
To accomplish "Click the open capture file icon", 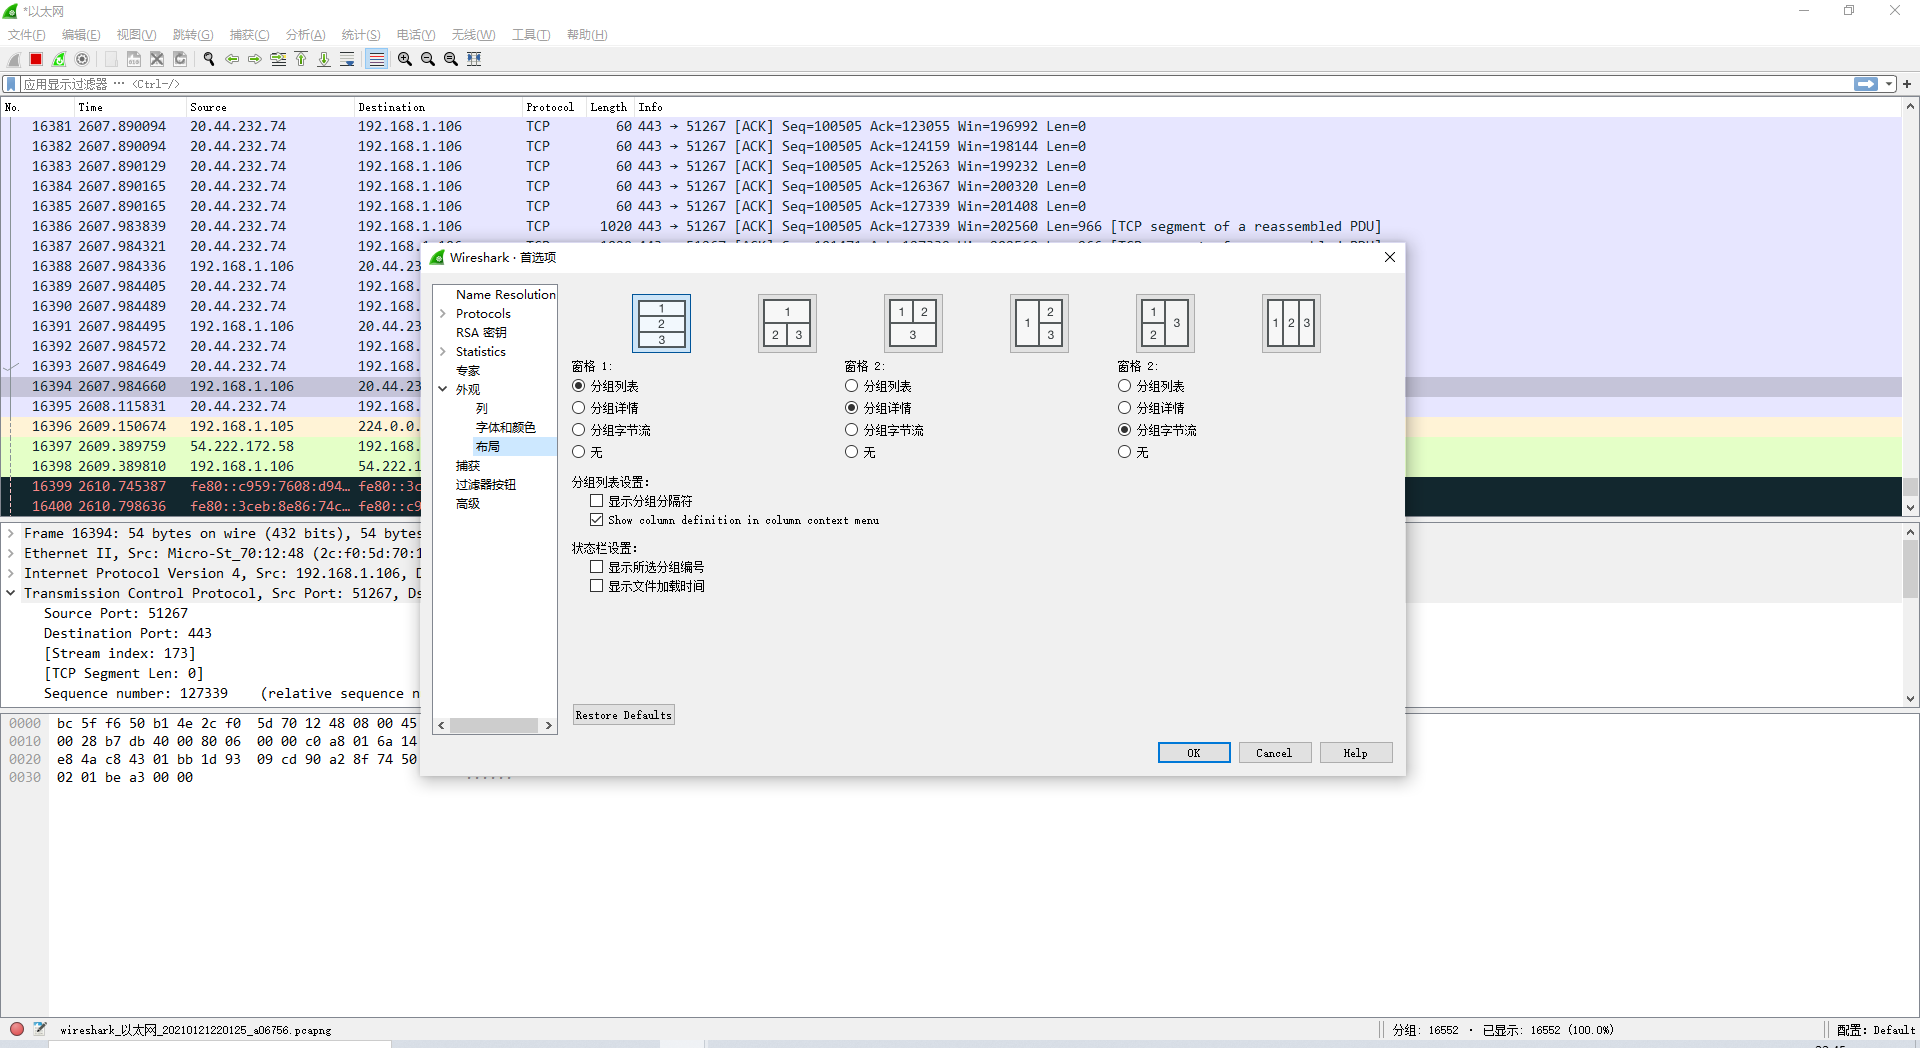I will tap(111, 59).
